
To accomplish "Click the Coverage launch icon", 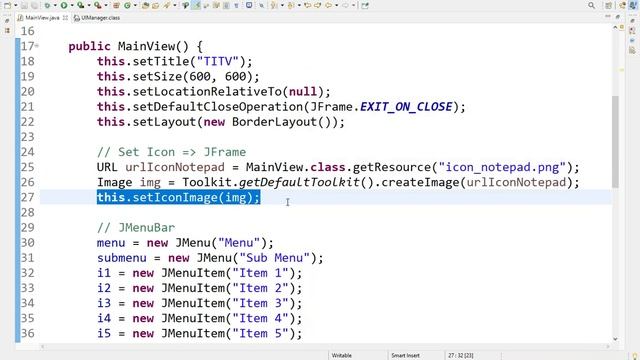I will [x=80, y=5].
